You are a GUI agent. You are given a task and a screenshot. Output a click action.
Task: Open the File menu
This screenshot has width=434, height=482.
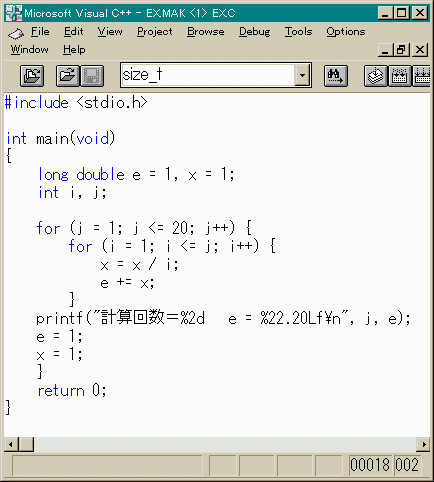coord(40,32)
